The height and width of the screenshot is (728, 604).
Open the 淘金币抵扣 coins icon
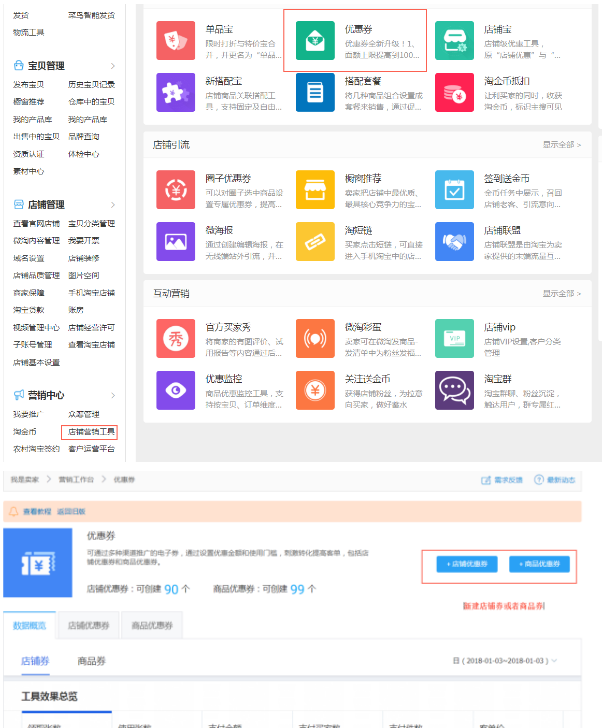455,92
